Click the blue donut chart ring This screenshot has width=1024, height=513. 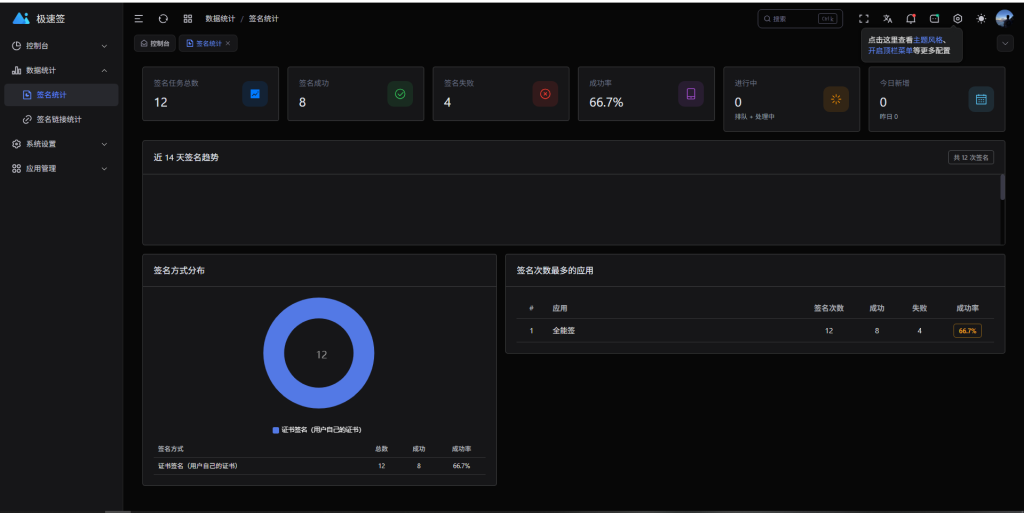pyautogui.click(x=273, y=353)
